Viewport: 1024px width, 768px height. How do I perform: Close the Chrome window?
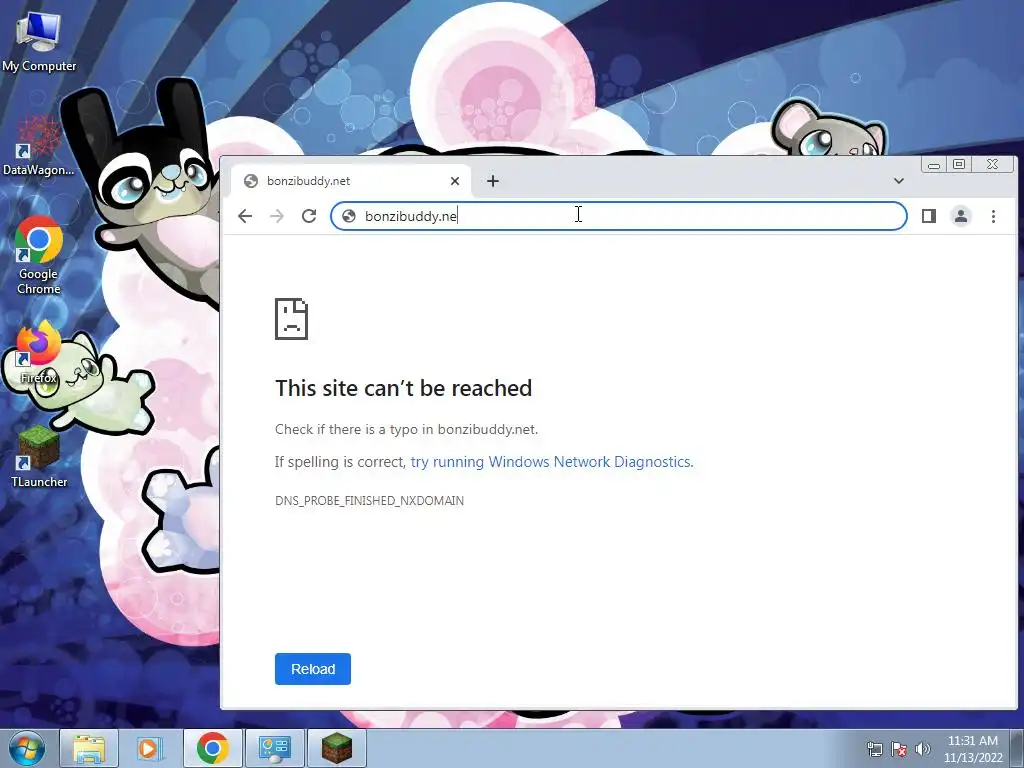click(993, 165)
